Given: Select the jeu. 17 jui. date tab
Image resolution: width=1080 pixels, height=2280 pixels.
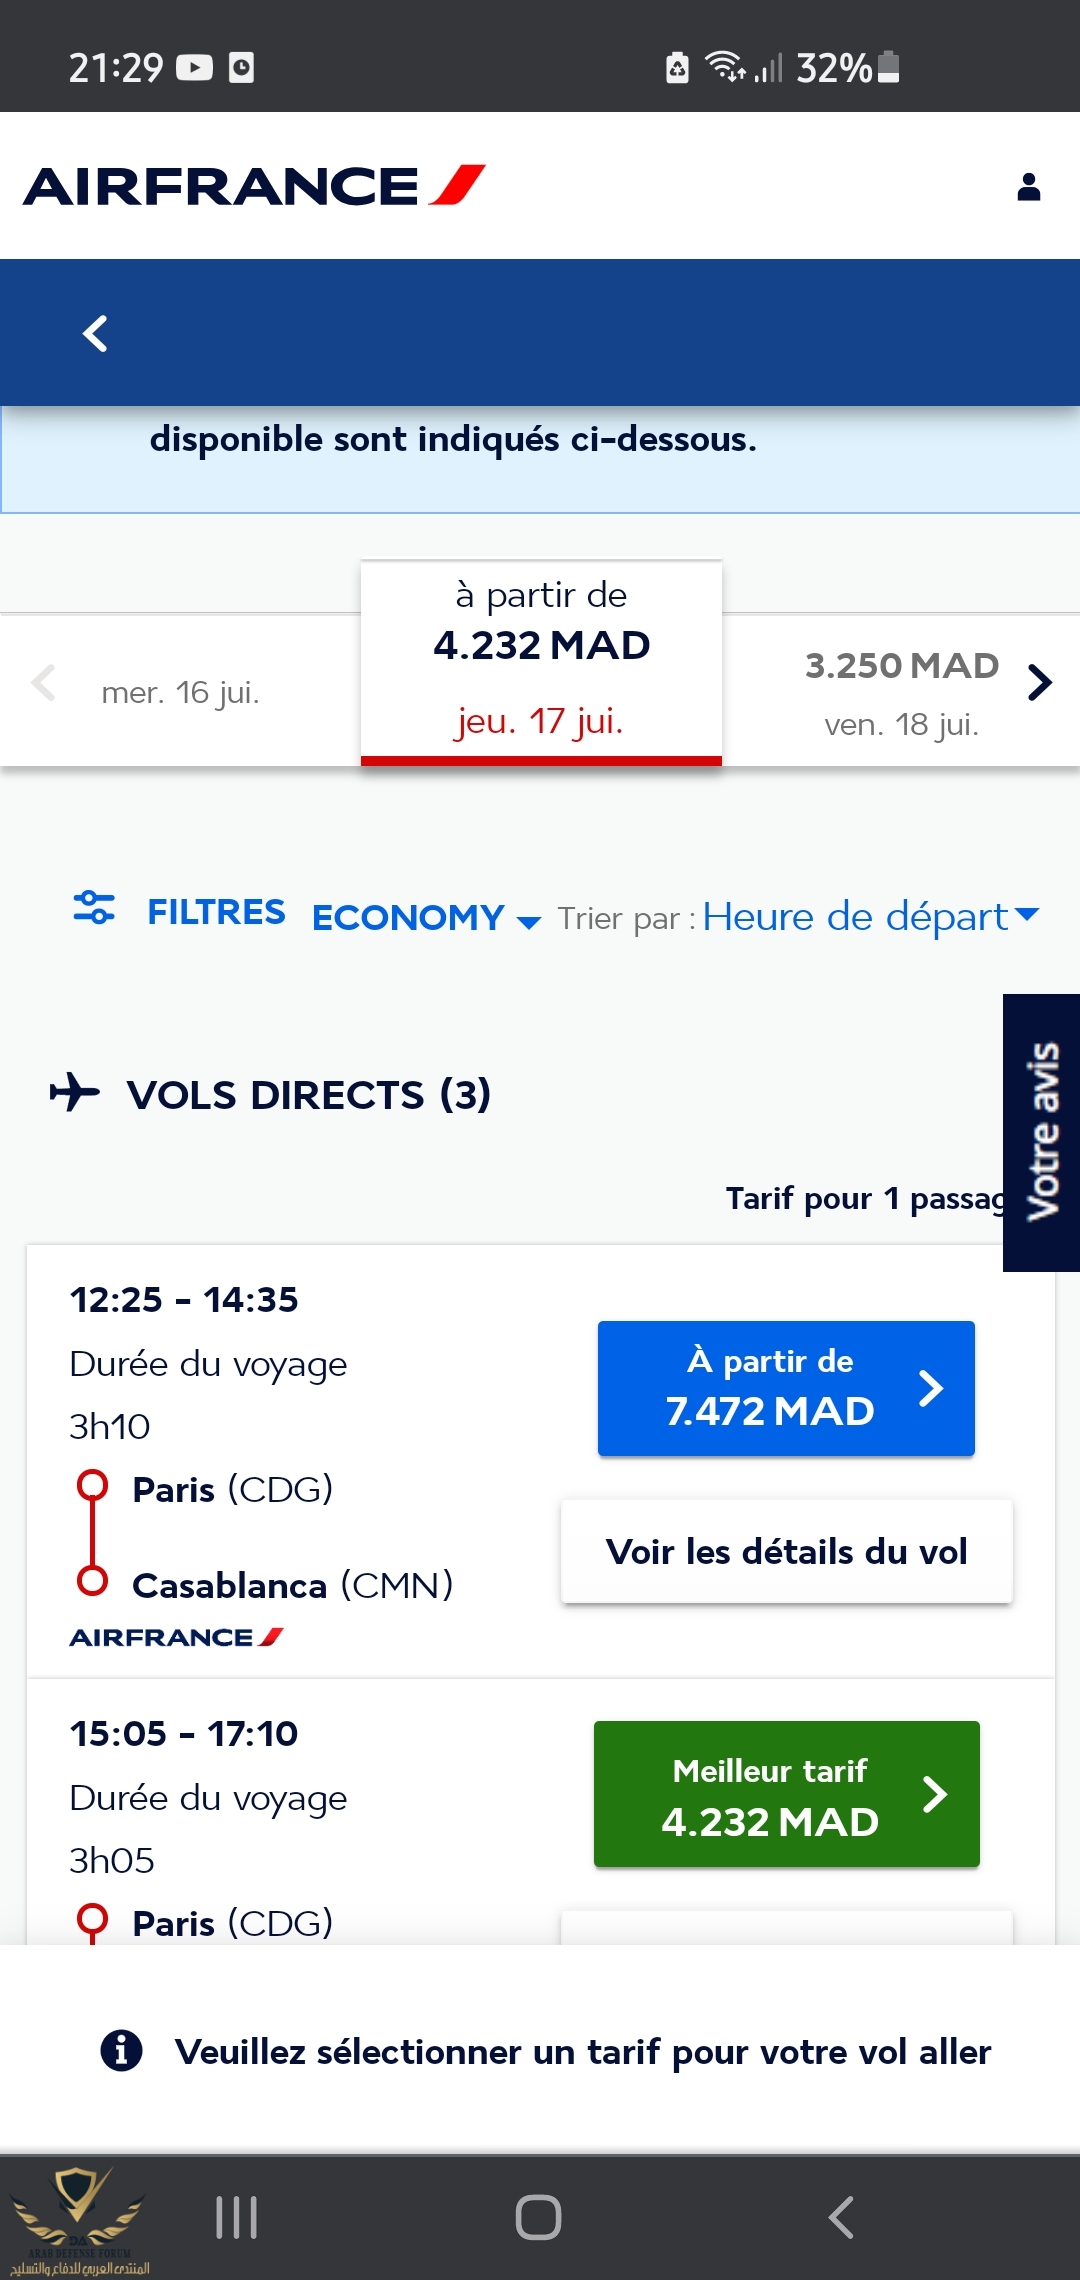Looking at the screenshot, I should click(541, 662).
